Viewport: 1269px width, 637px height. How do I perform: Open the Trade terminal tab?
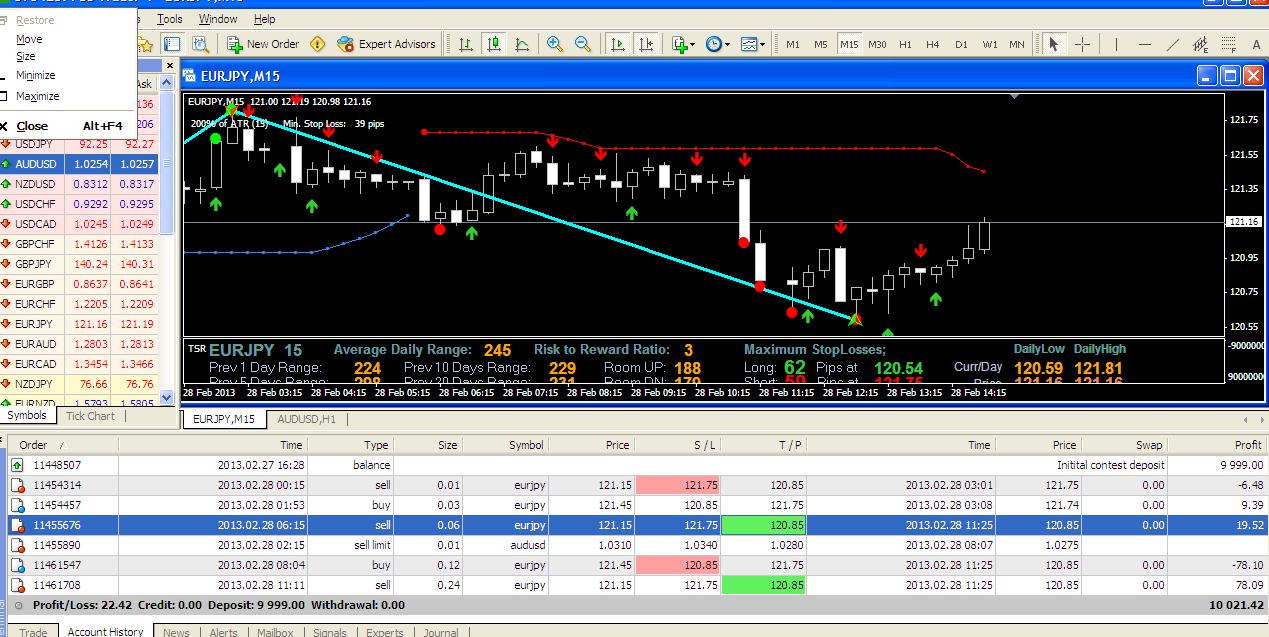pos(33,632)
